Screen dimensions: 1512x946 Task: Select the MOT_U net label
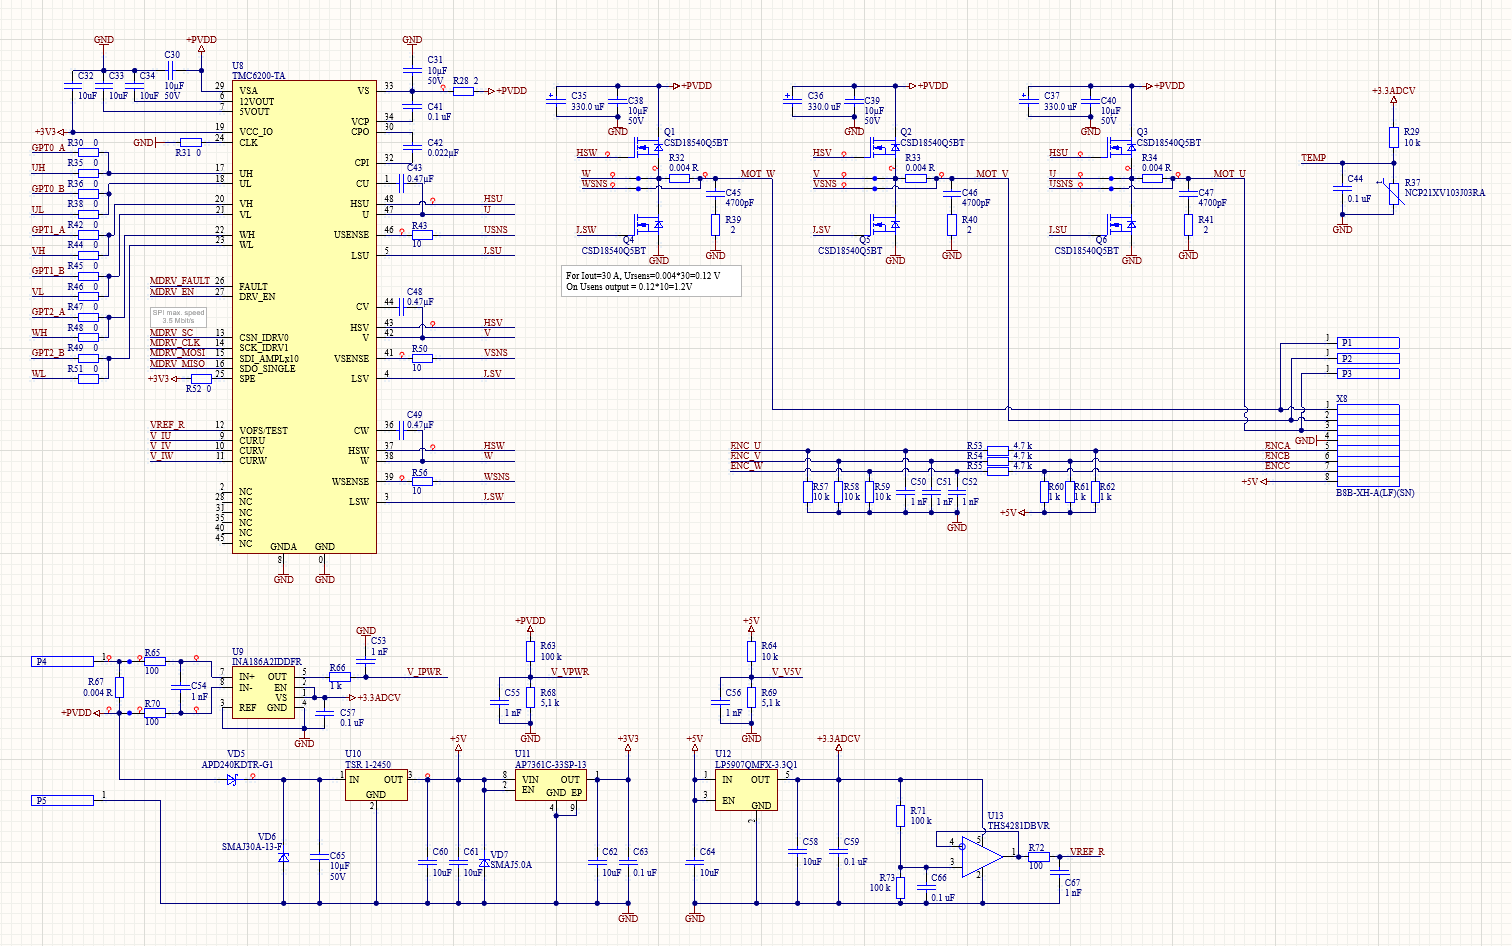tap(1230, 174)
